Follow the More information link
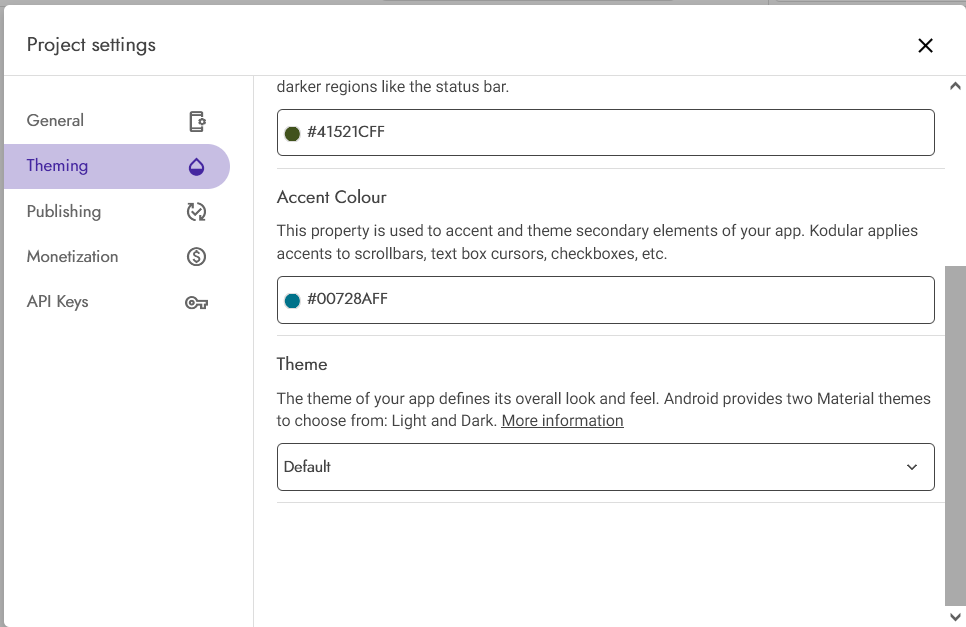The width and height of the screenshot is (966, 627). [x=562, y=421]
